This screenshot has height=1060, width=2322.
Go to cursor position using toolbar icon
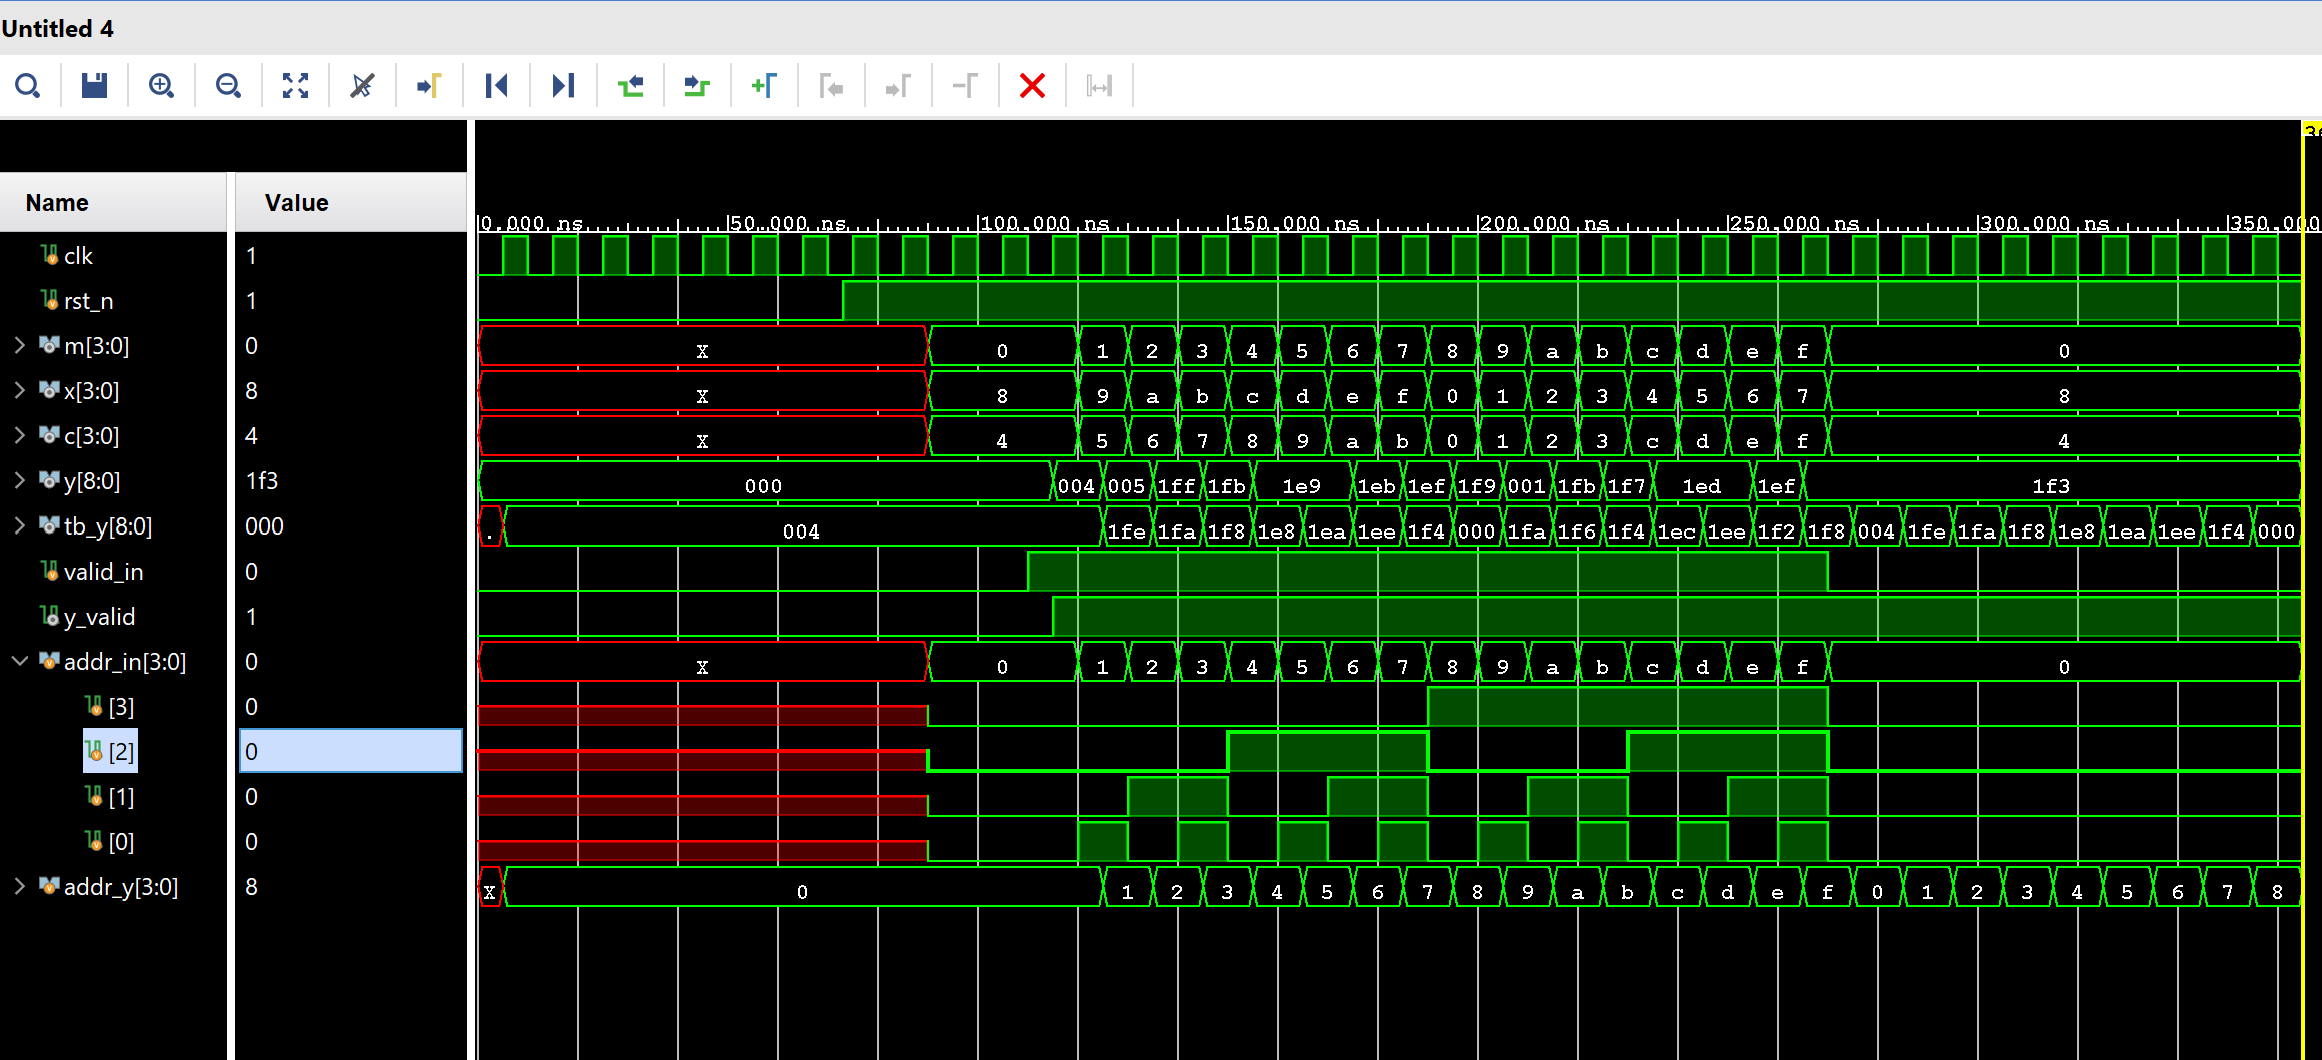coord(428,86)
